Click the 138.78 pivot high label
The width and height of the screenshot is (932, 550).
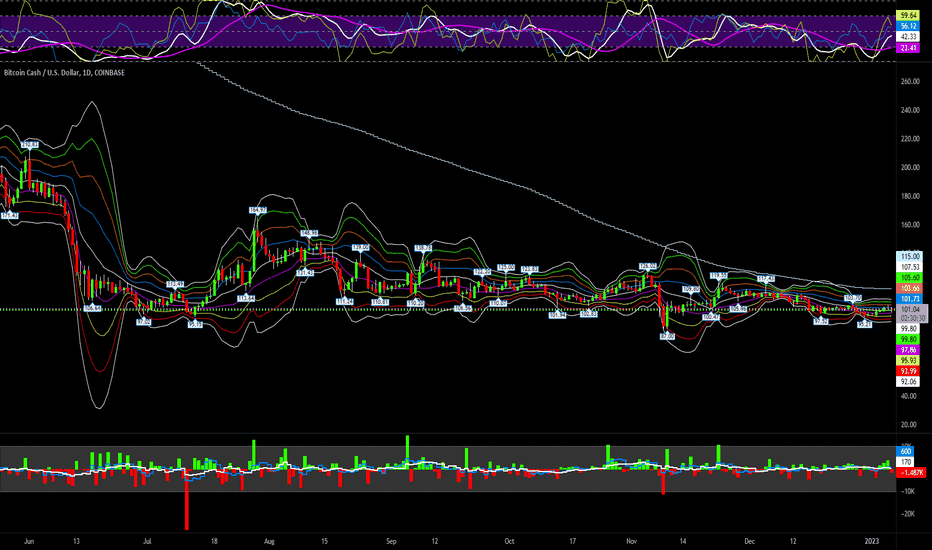[x=423, y=247]
